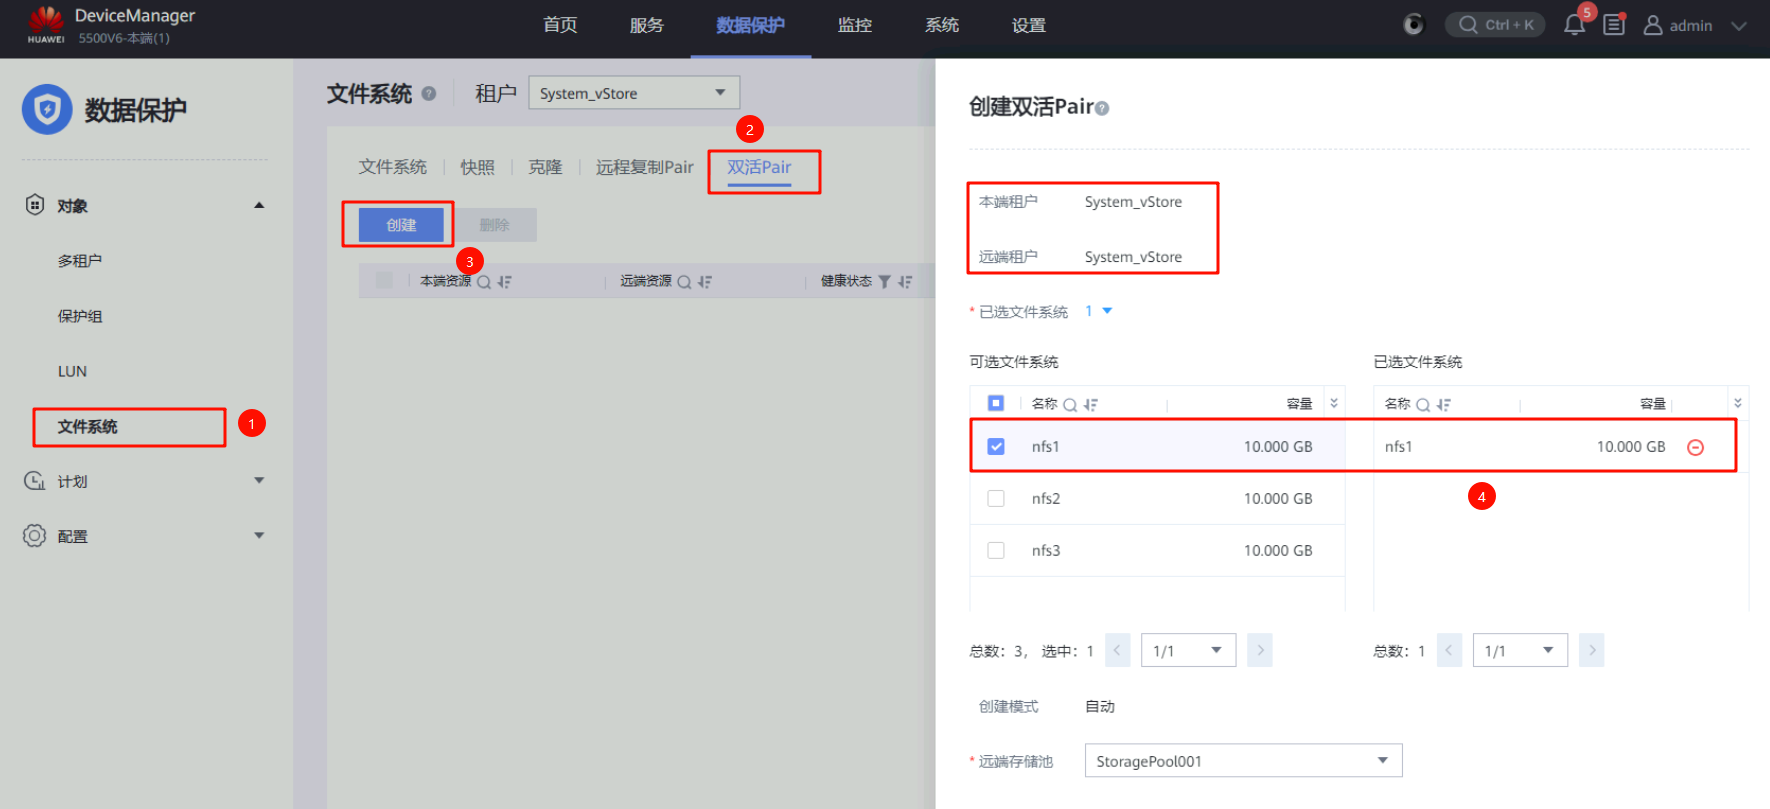The image size is (1770, 809).
Task: Open the 租户 System_vStore dropdown
Action: 634,93
